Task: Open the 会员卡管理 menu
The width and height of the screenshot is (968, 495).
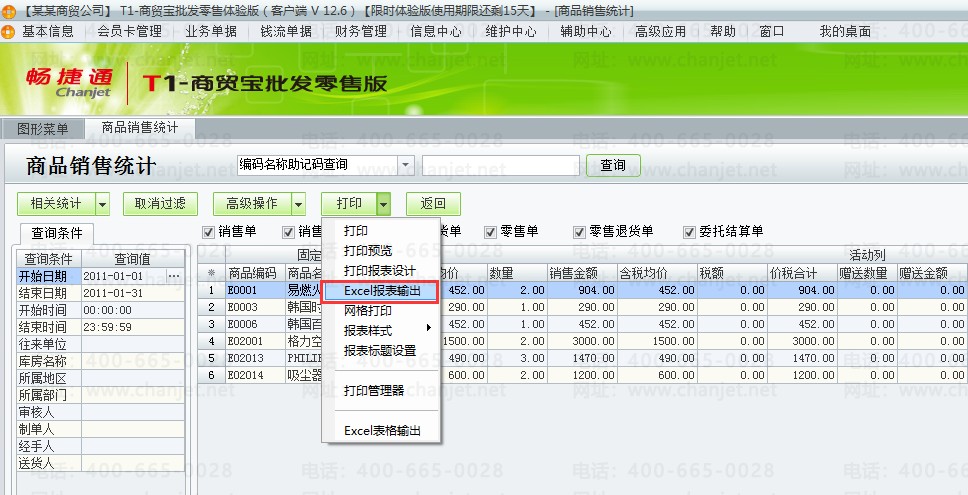Action: 129,31
